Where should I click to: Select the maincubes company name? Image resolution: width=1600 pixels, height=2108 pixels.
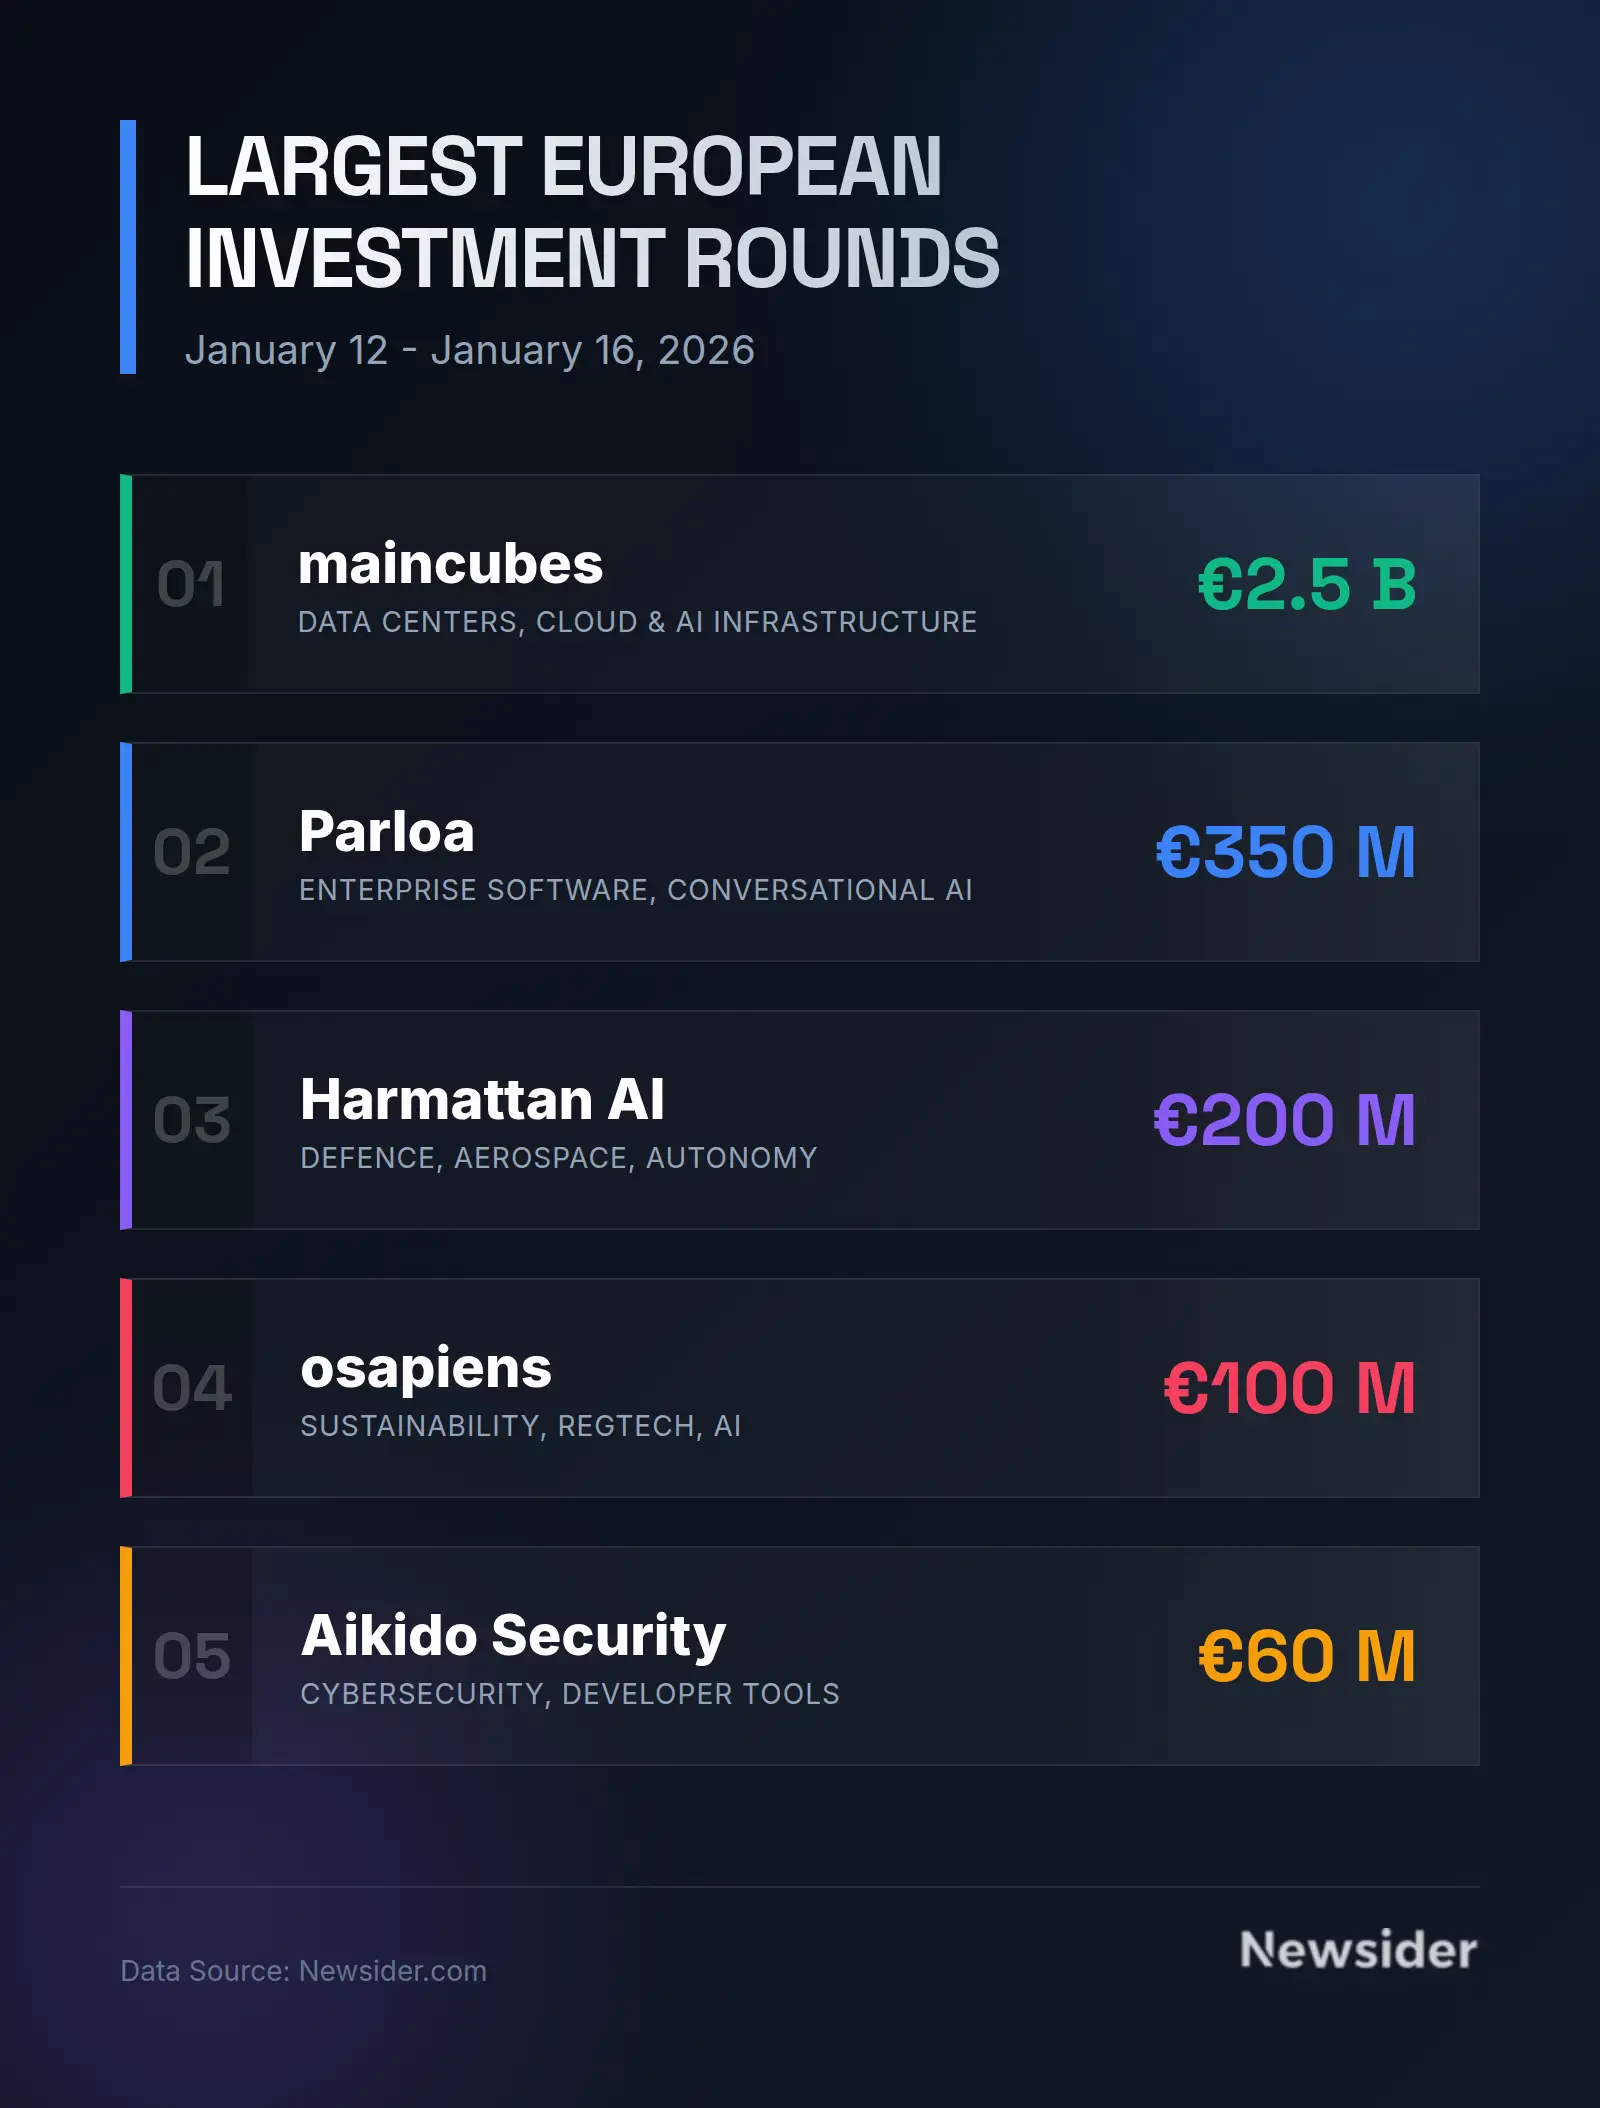450,564
